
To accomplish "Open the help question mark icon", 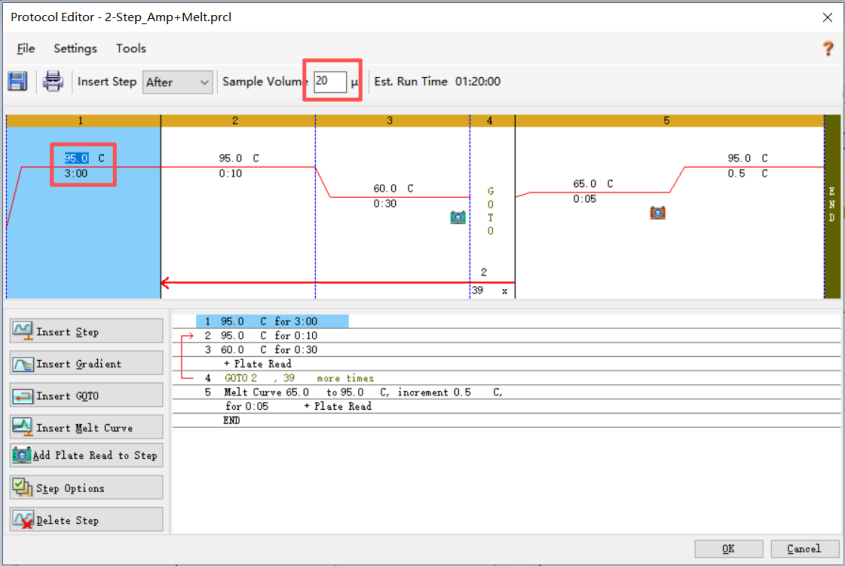I will click(827, 48).
